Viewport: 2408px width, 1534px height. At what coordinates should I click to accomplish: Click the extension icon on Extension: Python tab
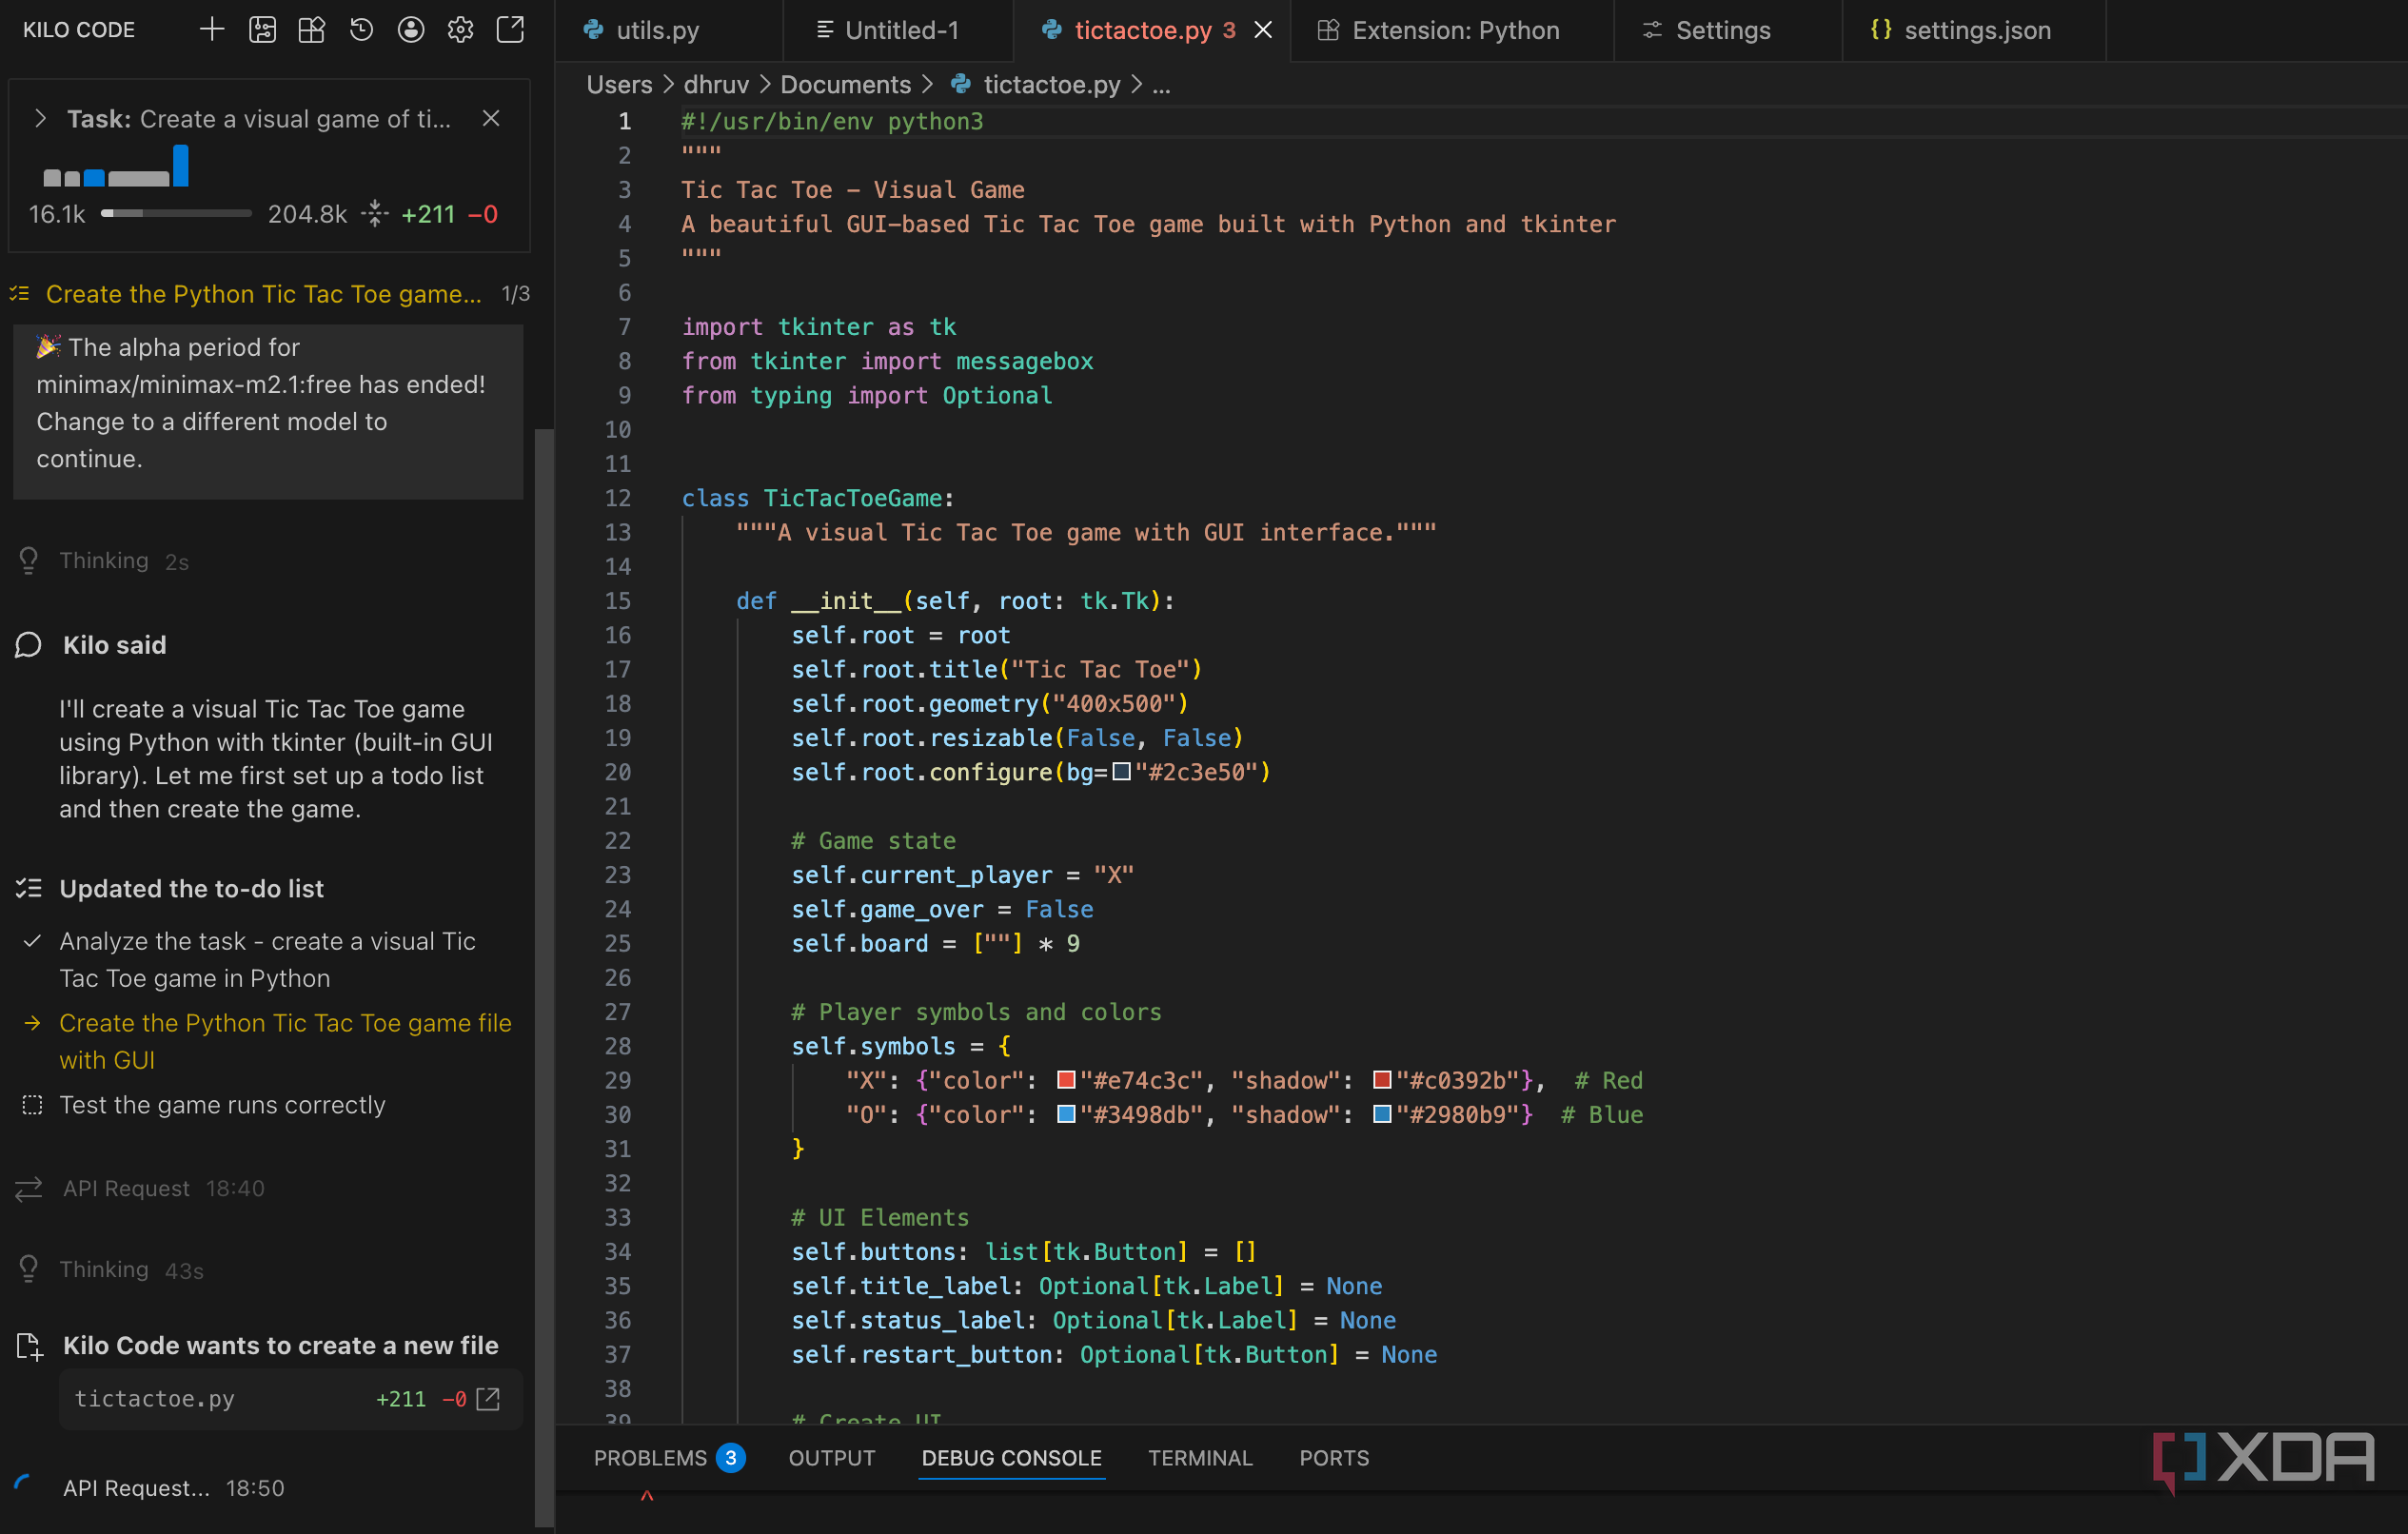pyautogui.click(x=1328, y=30)
